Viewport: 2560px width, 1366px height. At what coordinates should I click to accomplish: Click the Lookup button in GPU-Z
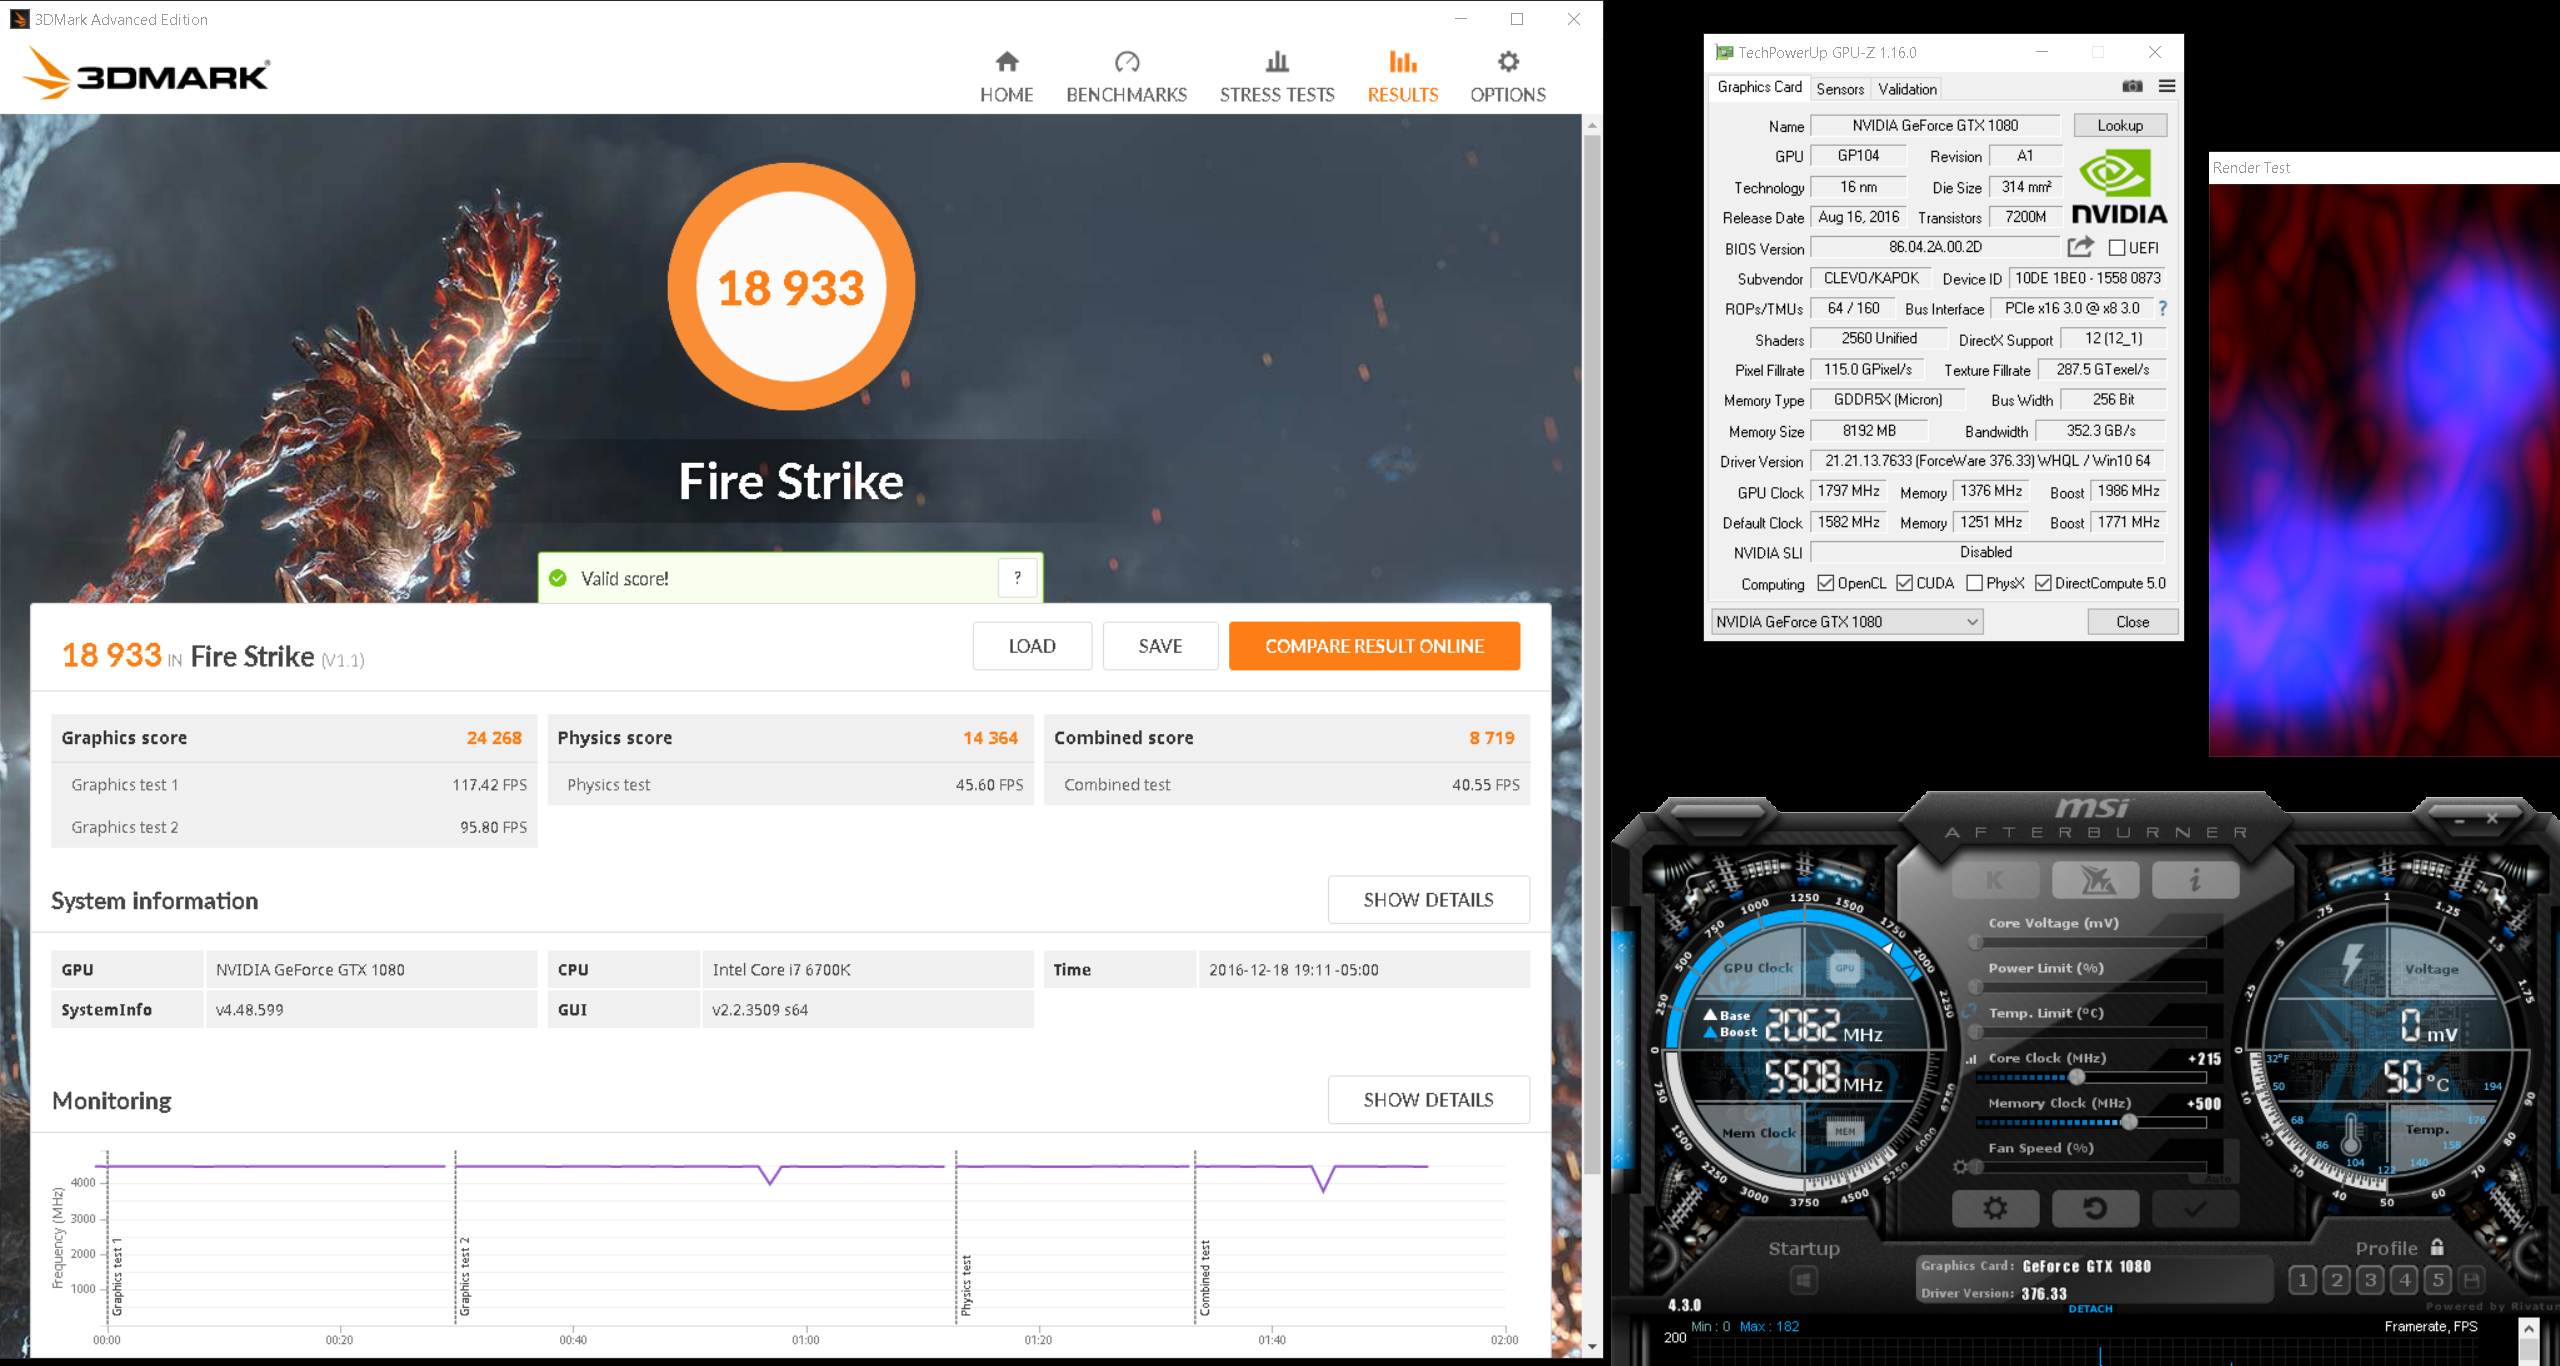[2120, 125]
